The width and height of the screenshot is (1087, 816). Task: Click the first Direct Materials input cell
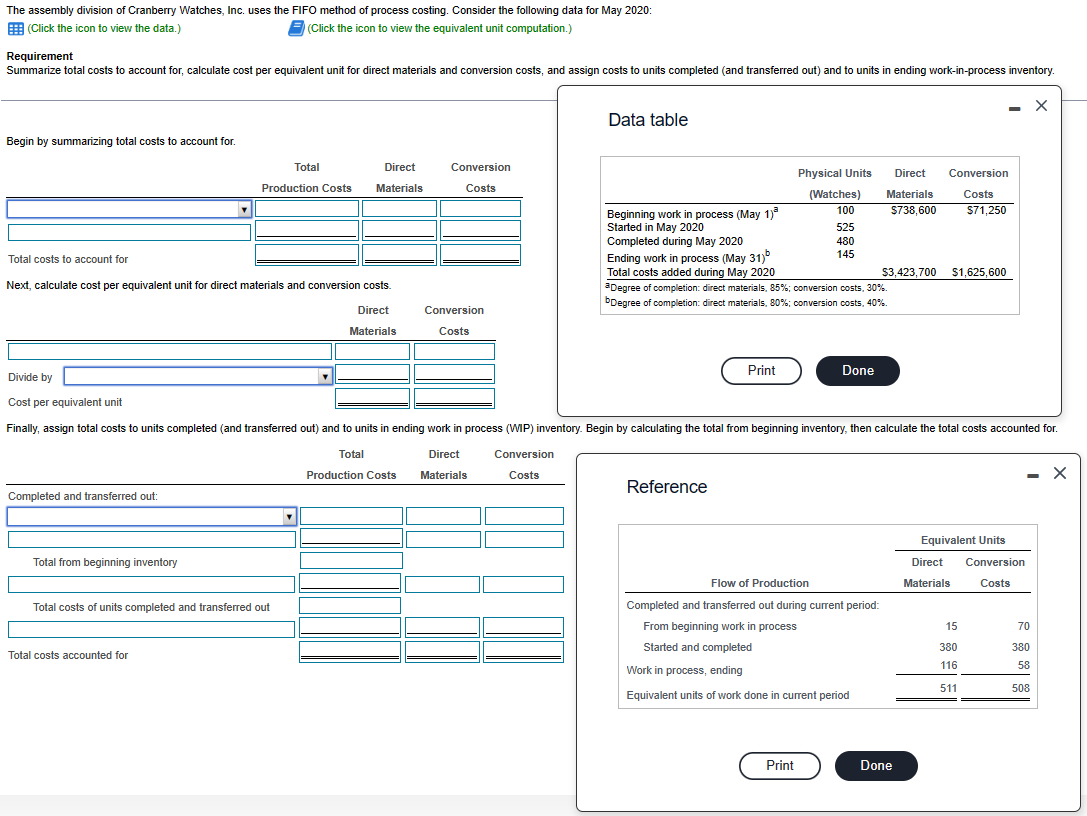click(399, 207)
